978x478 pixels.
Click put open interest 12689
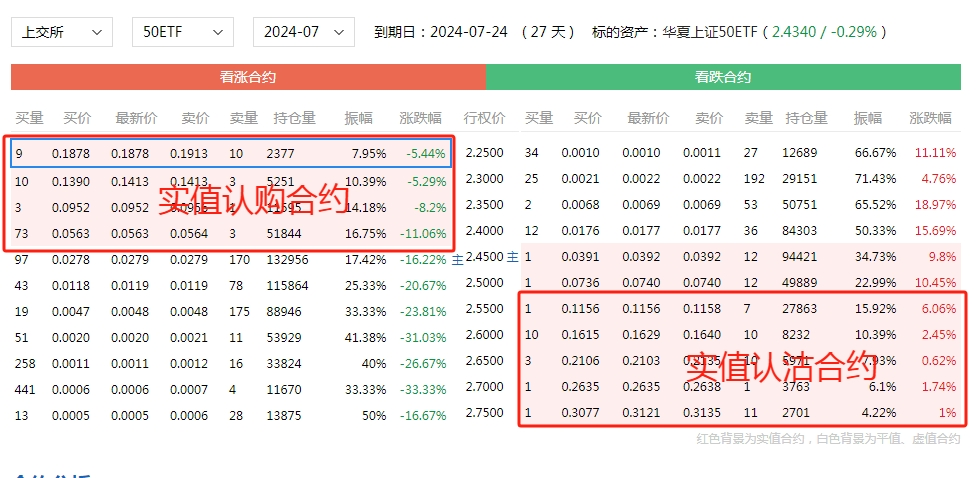(x=799, y=153)
